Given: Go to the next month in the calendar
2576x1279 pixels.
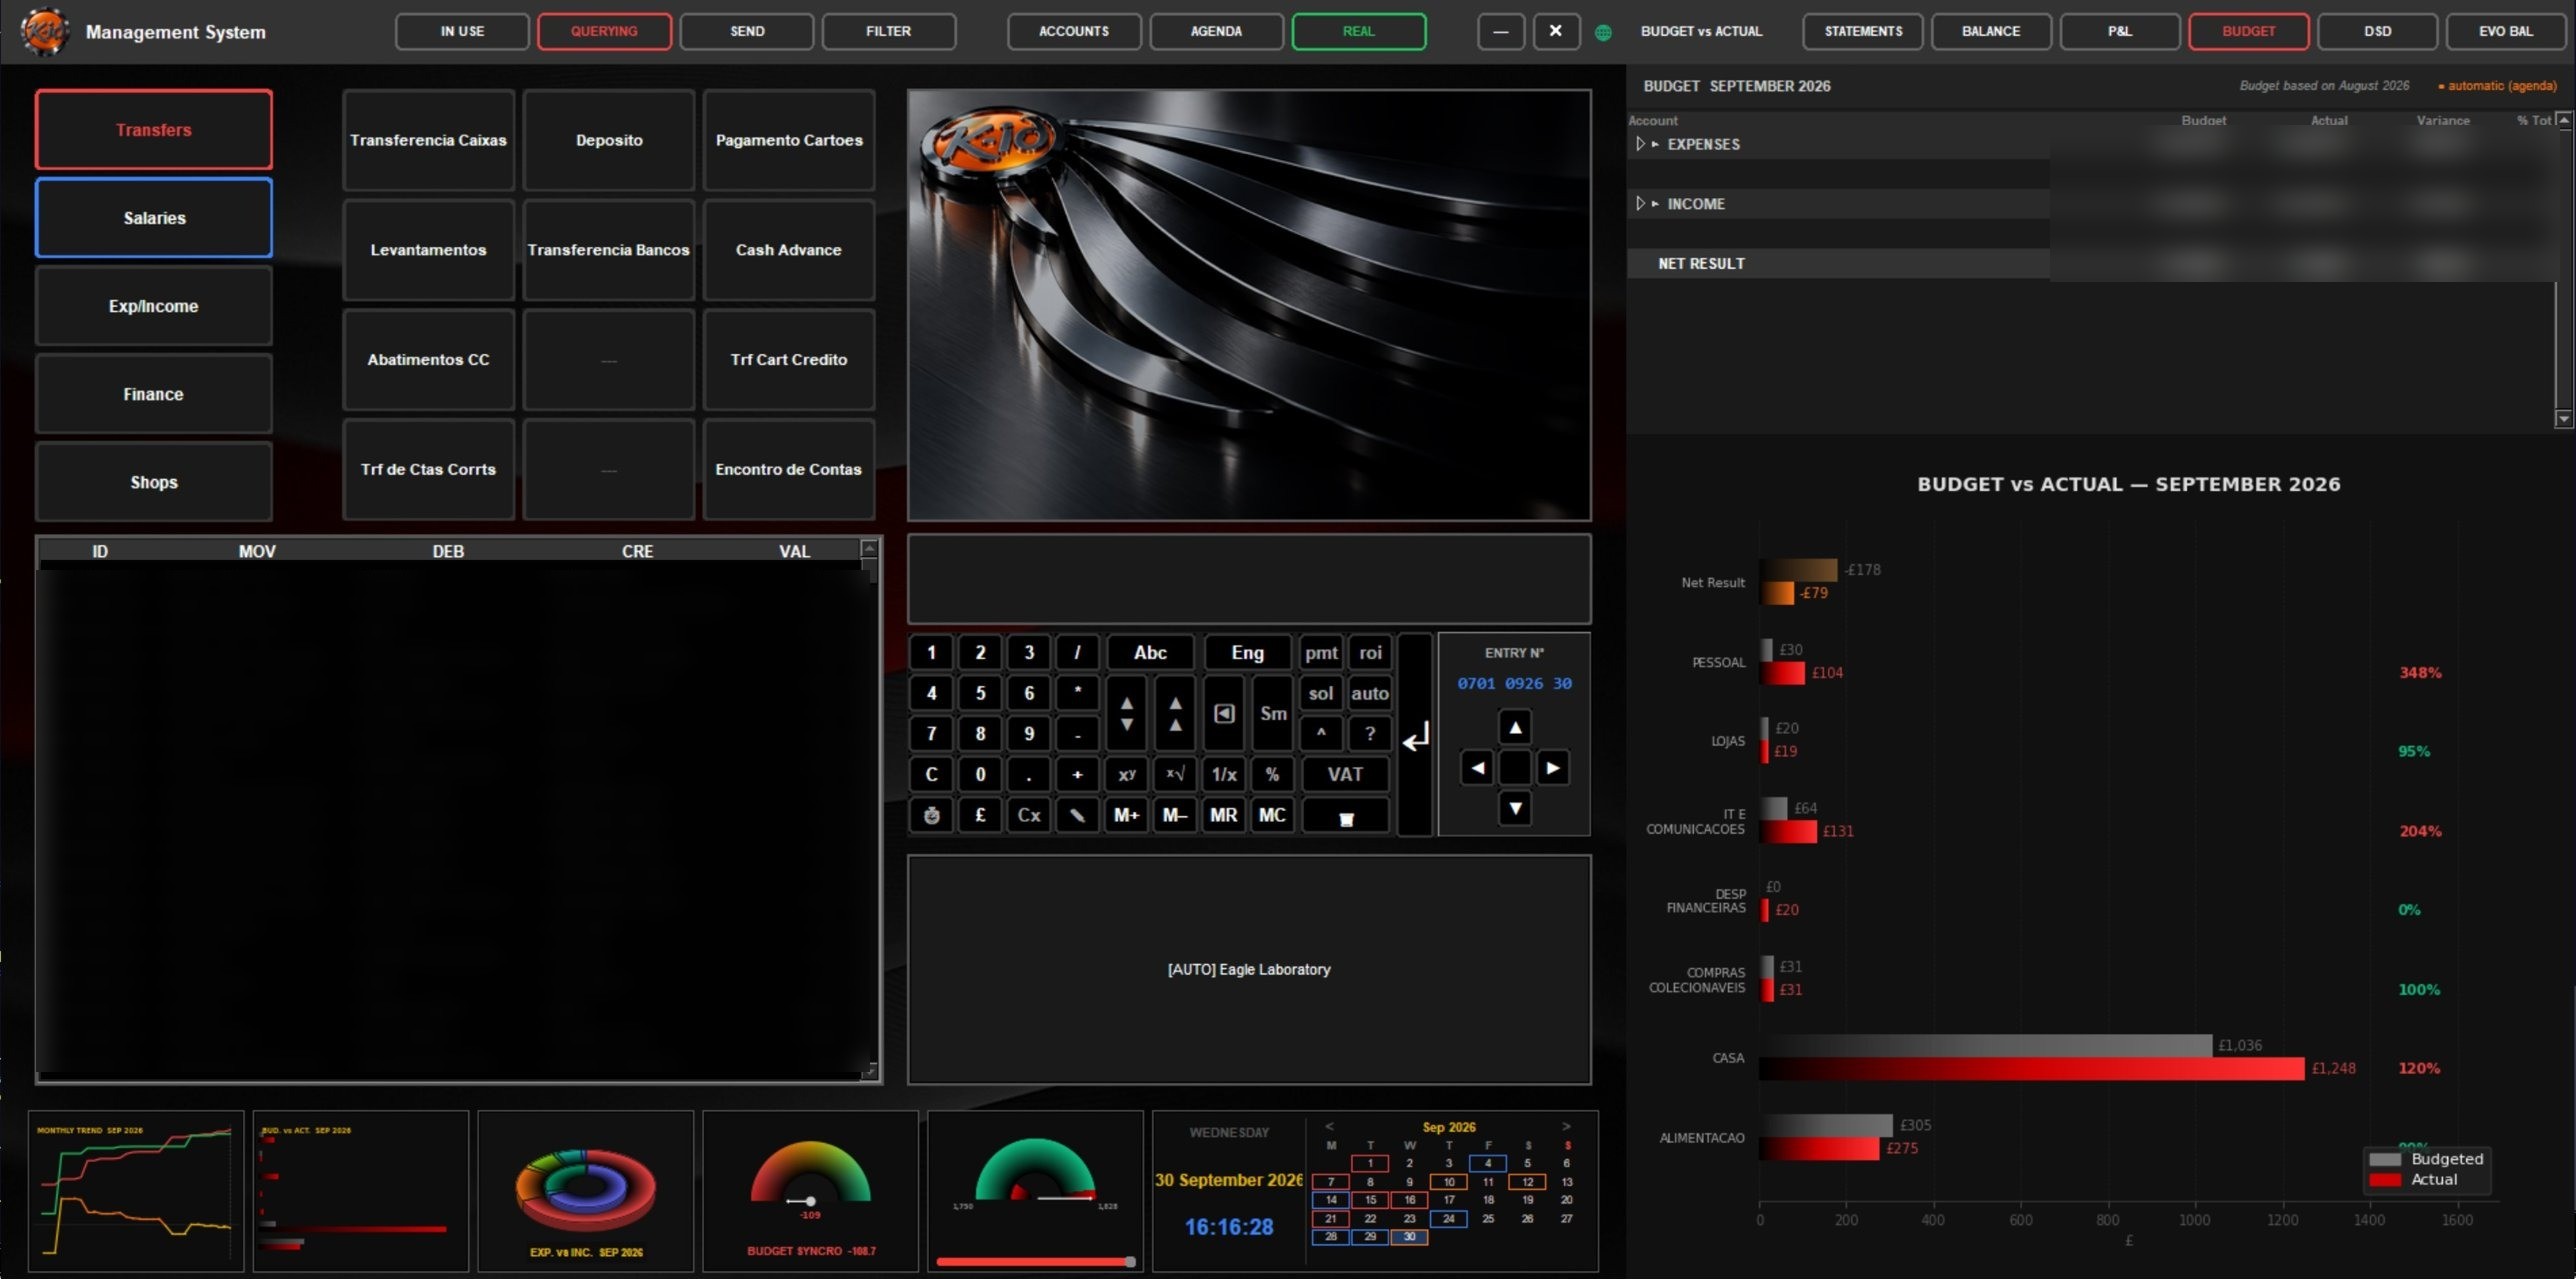Looking at the screenshot, I should (x=1566, y=1126).
